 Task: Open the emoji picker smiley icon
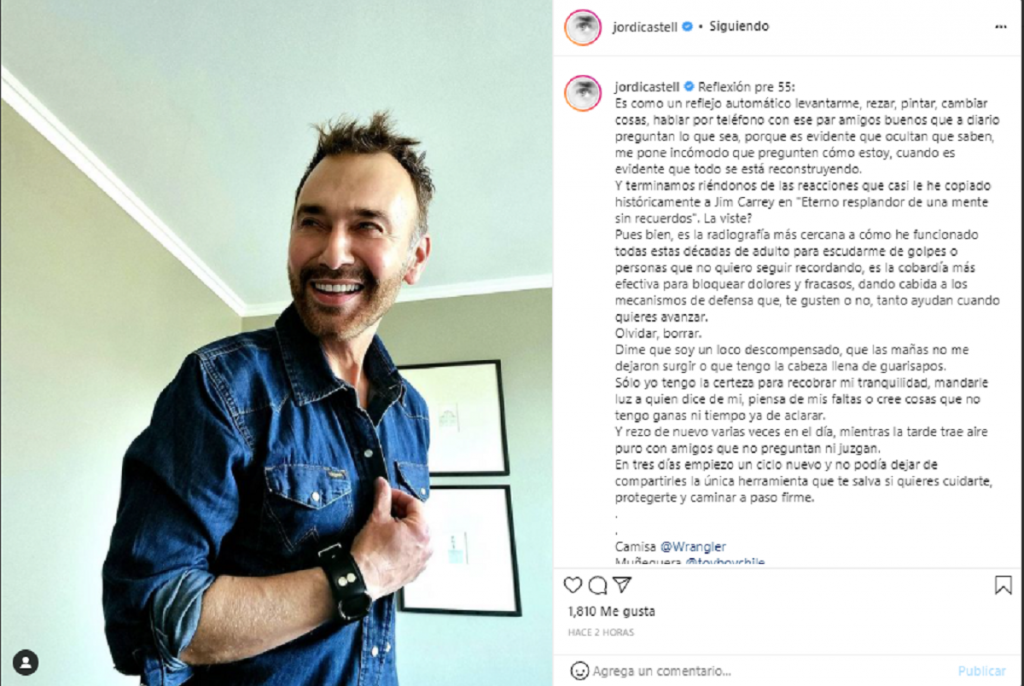coord(579,671)
